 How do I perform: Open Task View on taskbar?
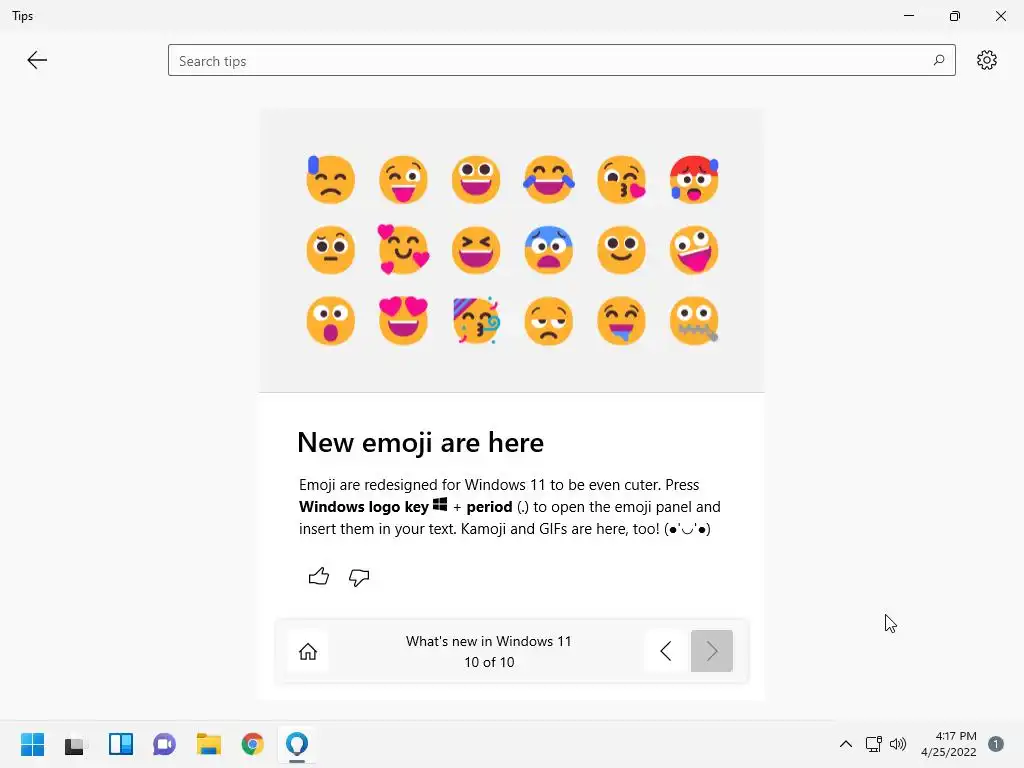(76, 744)
